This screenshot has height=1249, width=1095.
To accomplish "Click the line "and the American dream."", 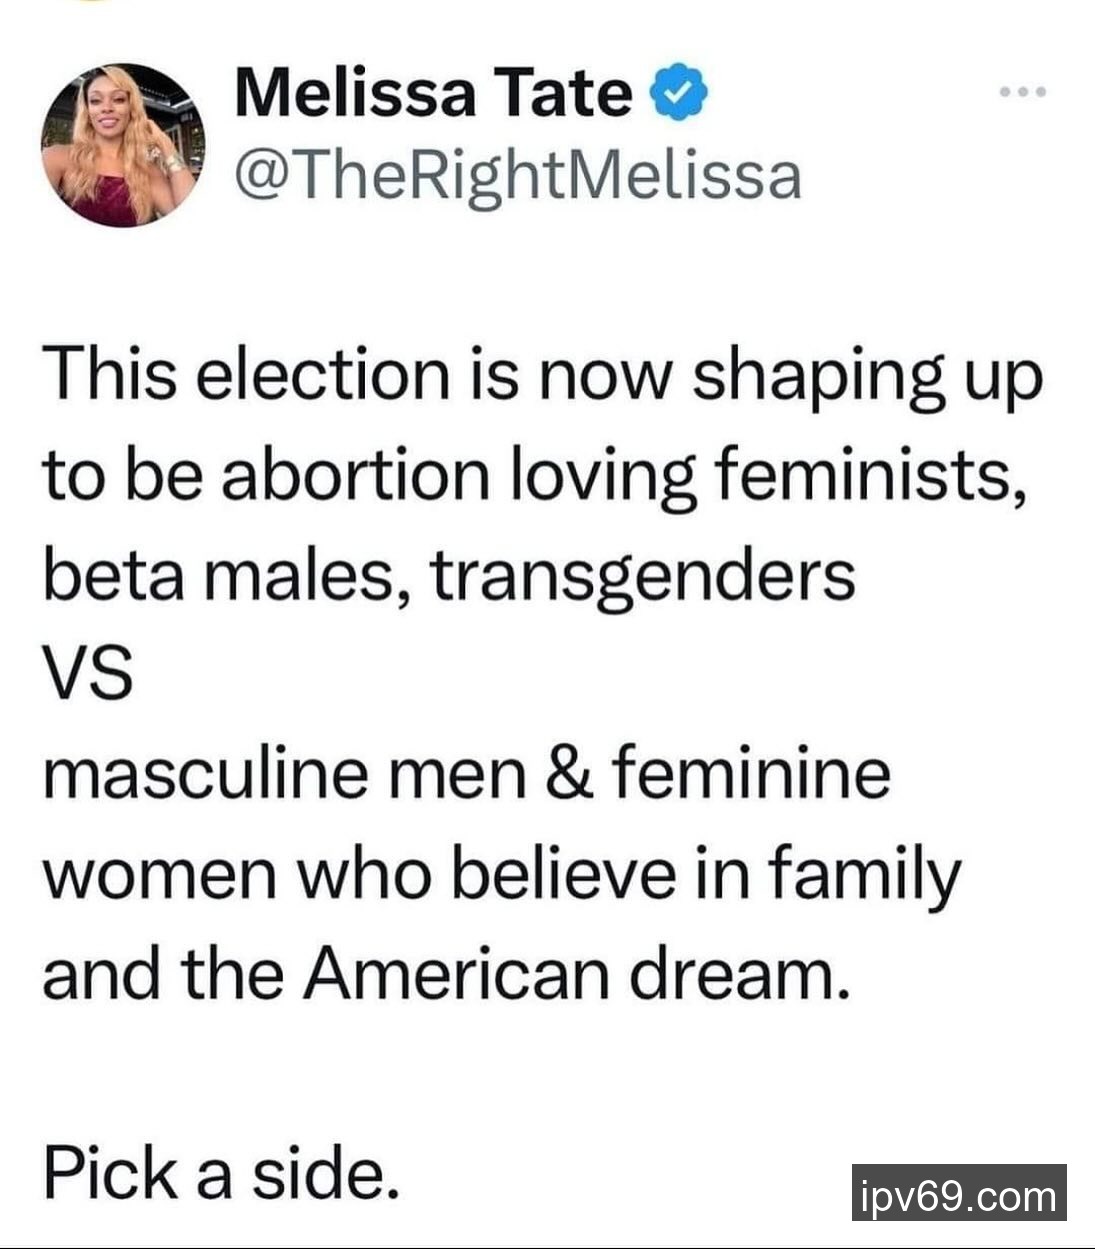I will 445,973.
